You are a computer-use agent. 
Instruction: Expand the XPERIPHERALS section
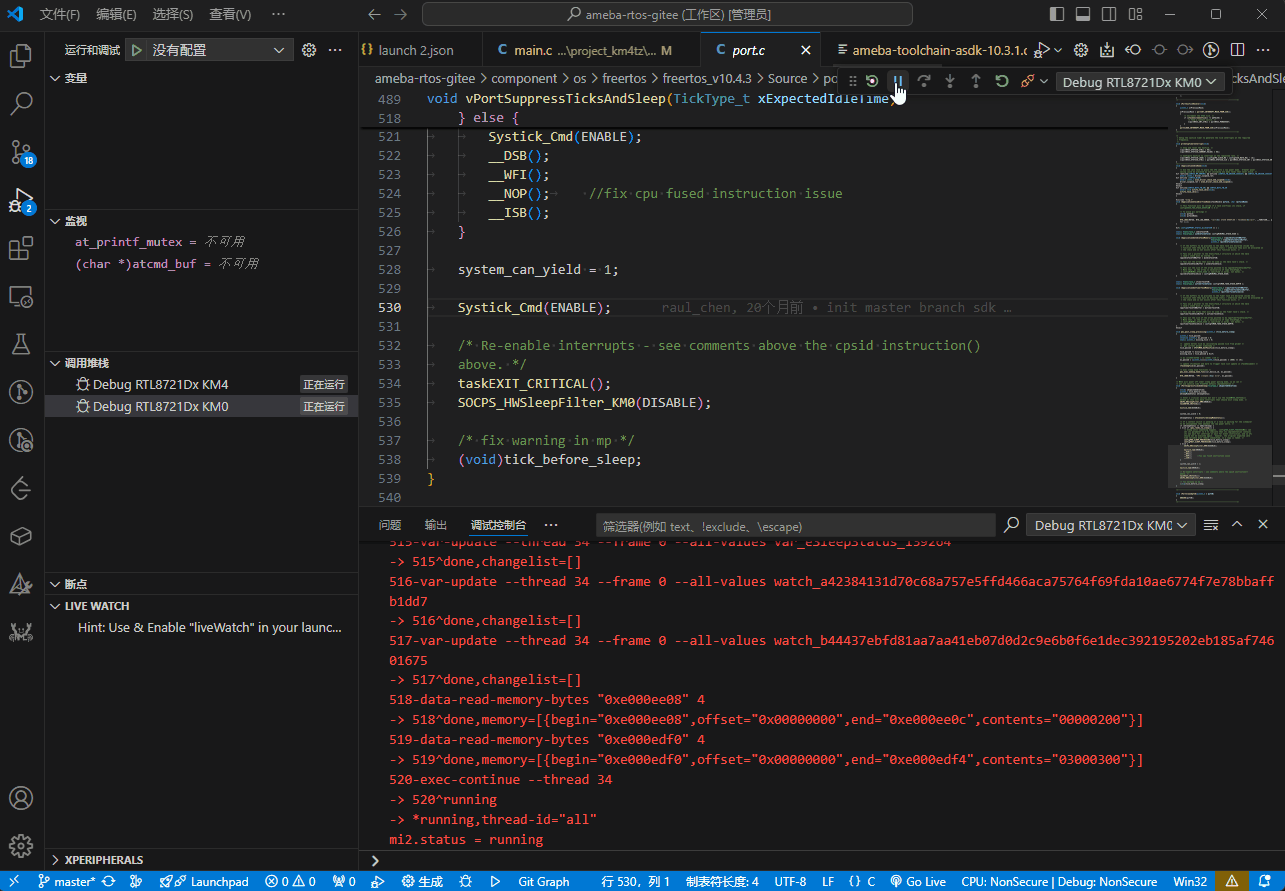[103, 860]
